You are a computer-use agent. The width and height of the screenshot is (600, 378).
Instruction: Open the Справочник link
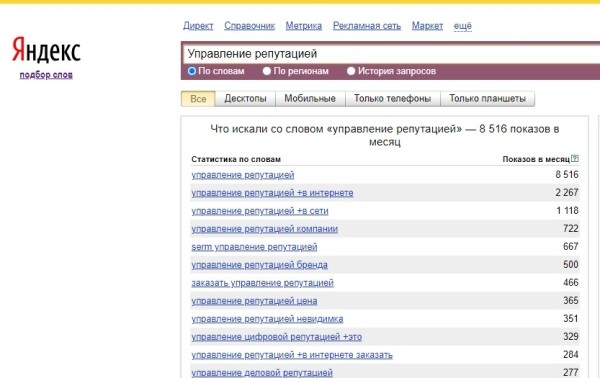tap(249, 26)
